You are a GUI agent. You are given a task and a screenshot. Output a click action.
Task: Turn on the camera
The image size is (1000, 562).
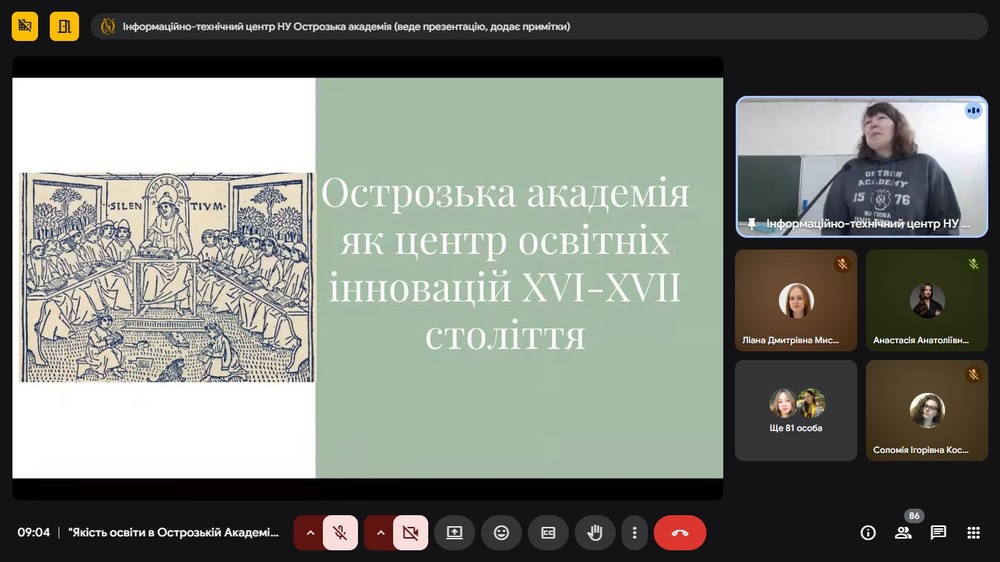click(410, 533)
